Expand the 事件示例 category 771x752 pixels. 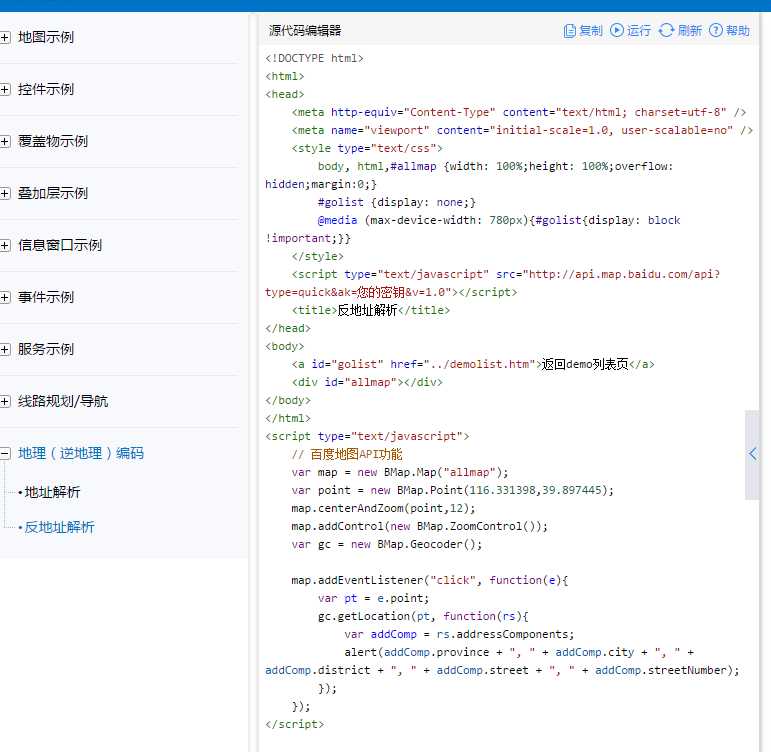click(x=5, y=297)
